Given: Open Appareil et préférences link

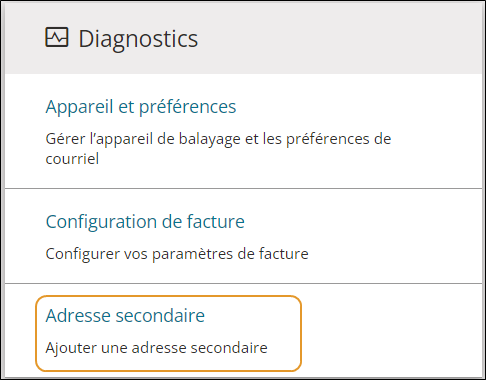Looking at the screenshot, I should tap(141, 107).
